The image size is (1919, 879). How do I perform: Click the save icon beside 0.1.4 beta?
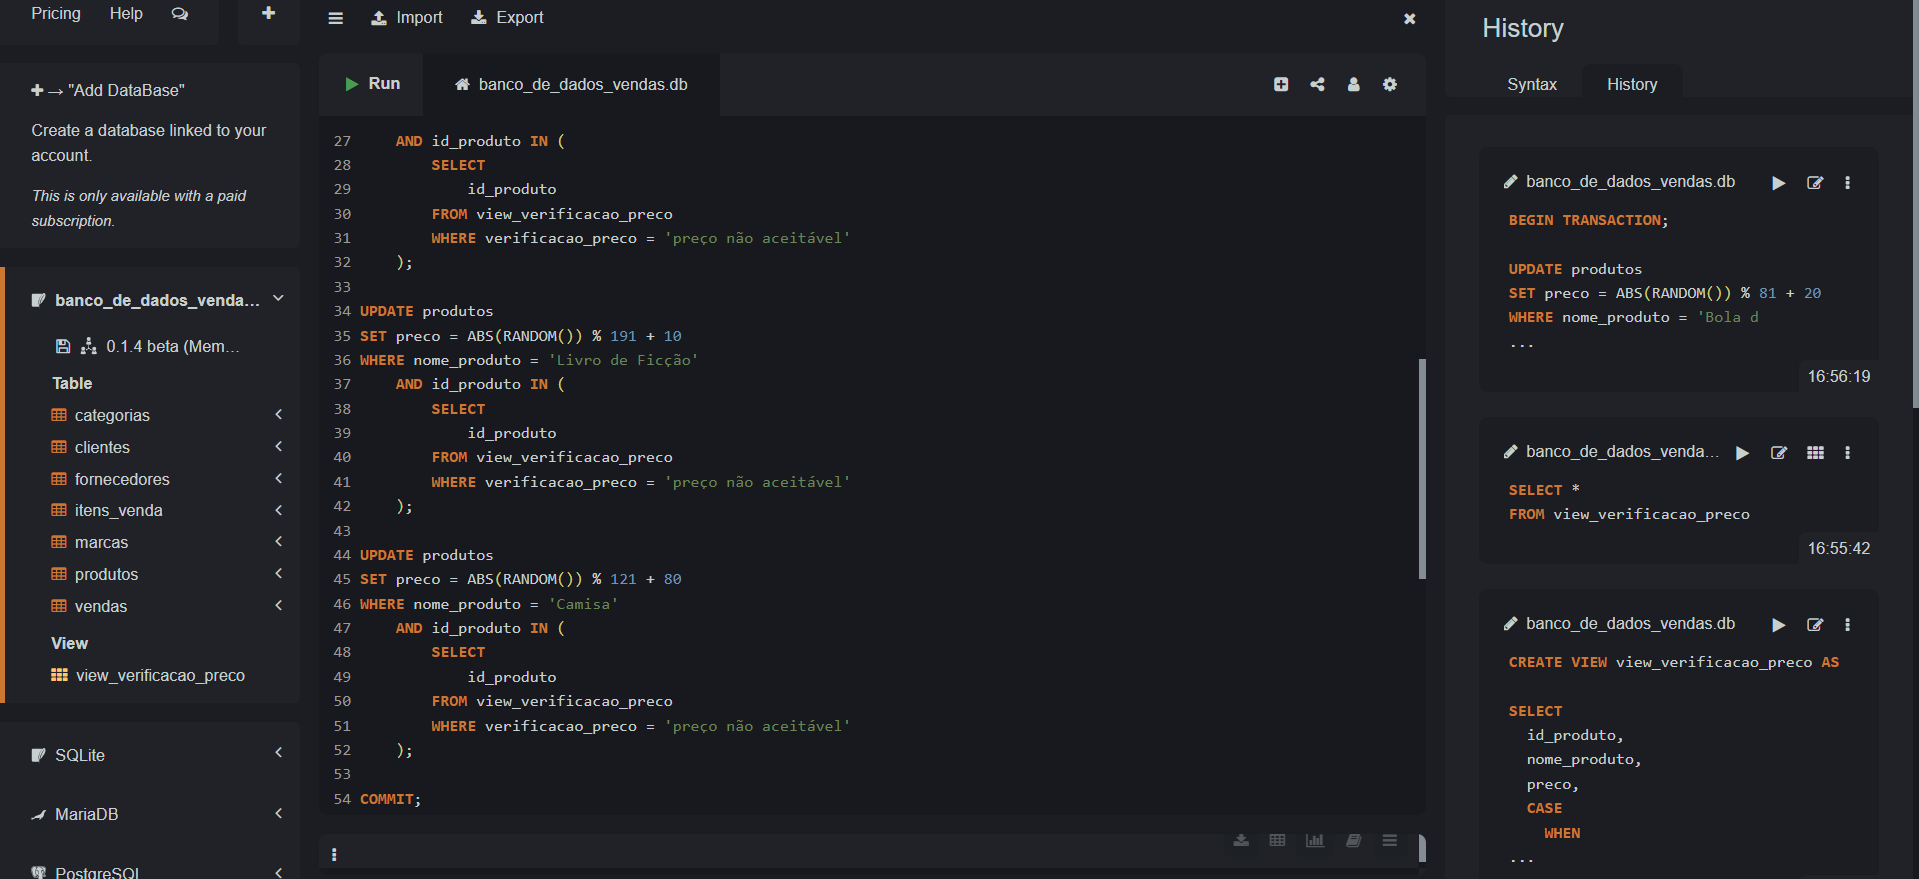tap(63, 346)
